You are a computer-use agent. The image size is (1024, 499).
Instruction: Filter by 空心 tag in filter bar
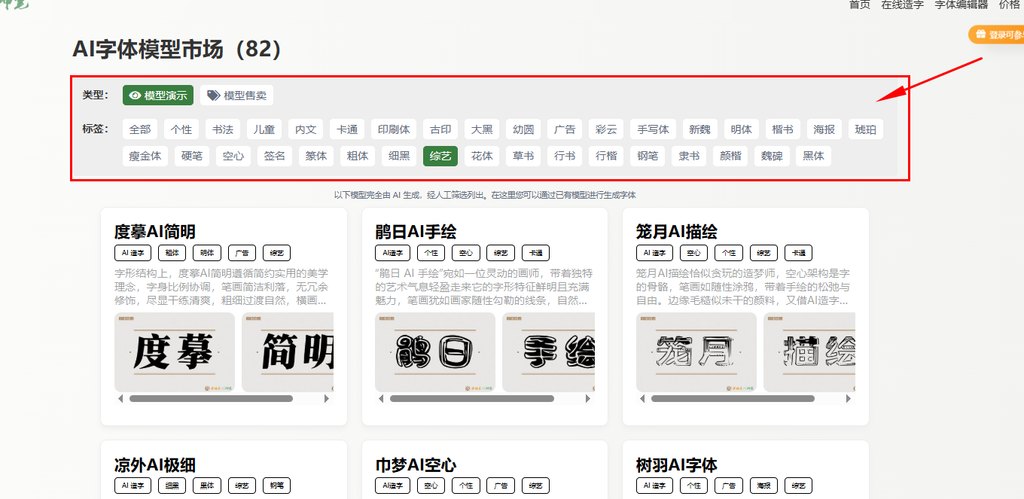233,156
